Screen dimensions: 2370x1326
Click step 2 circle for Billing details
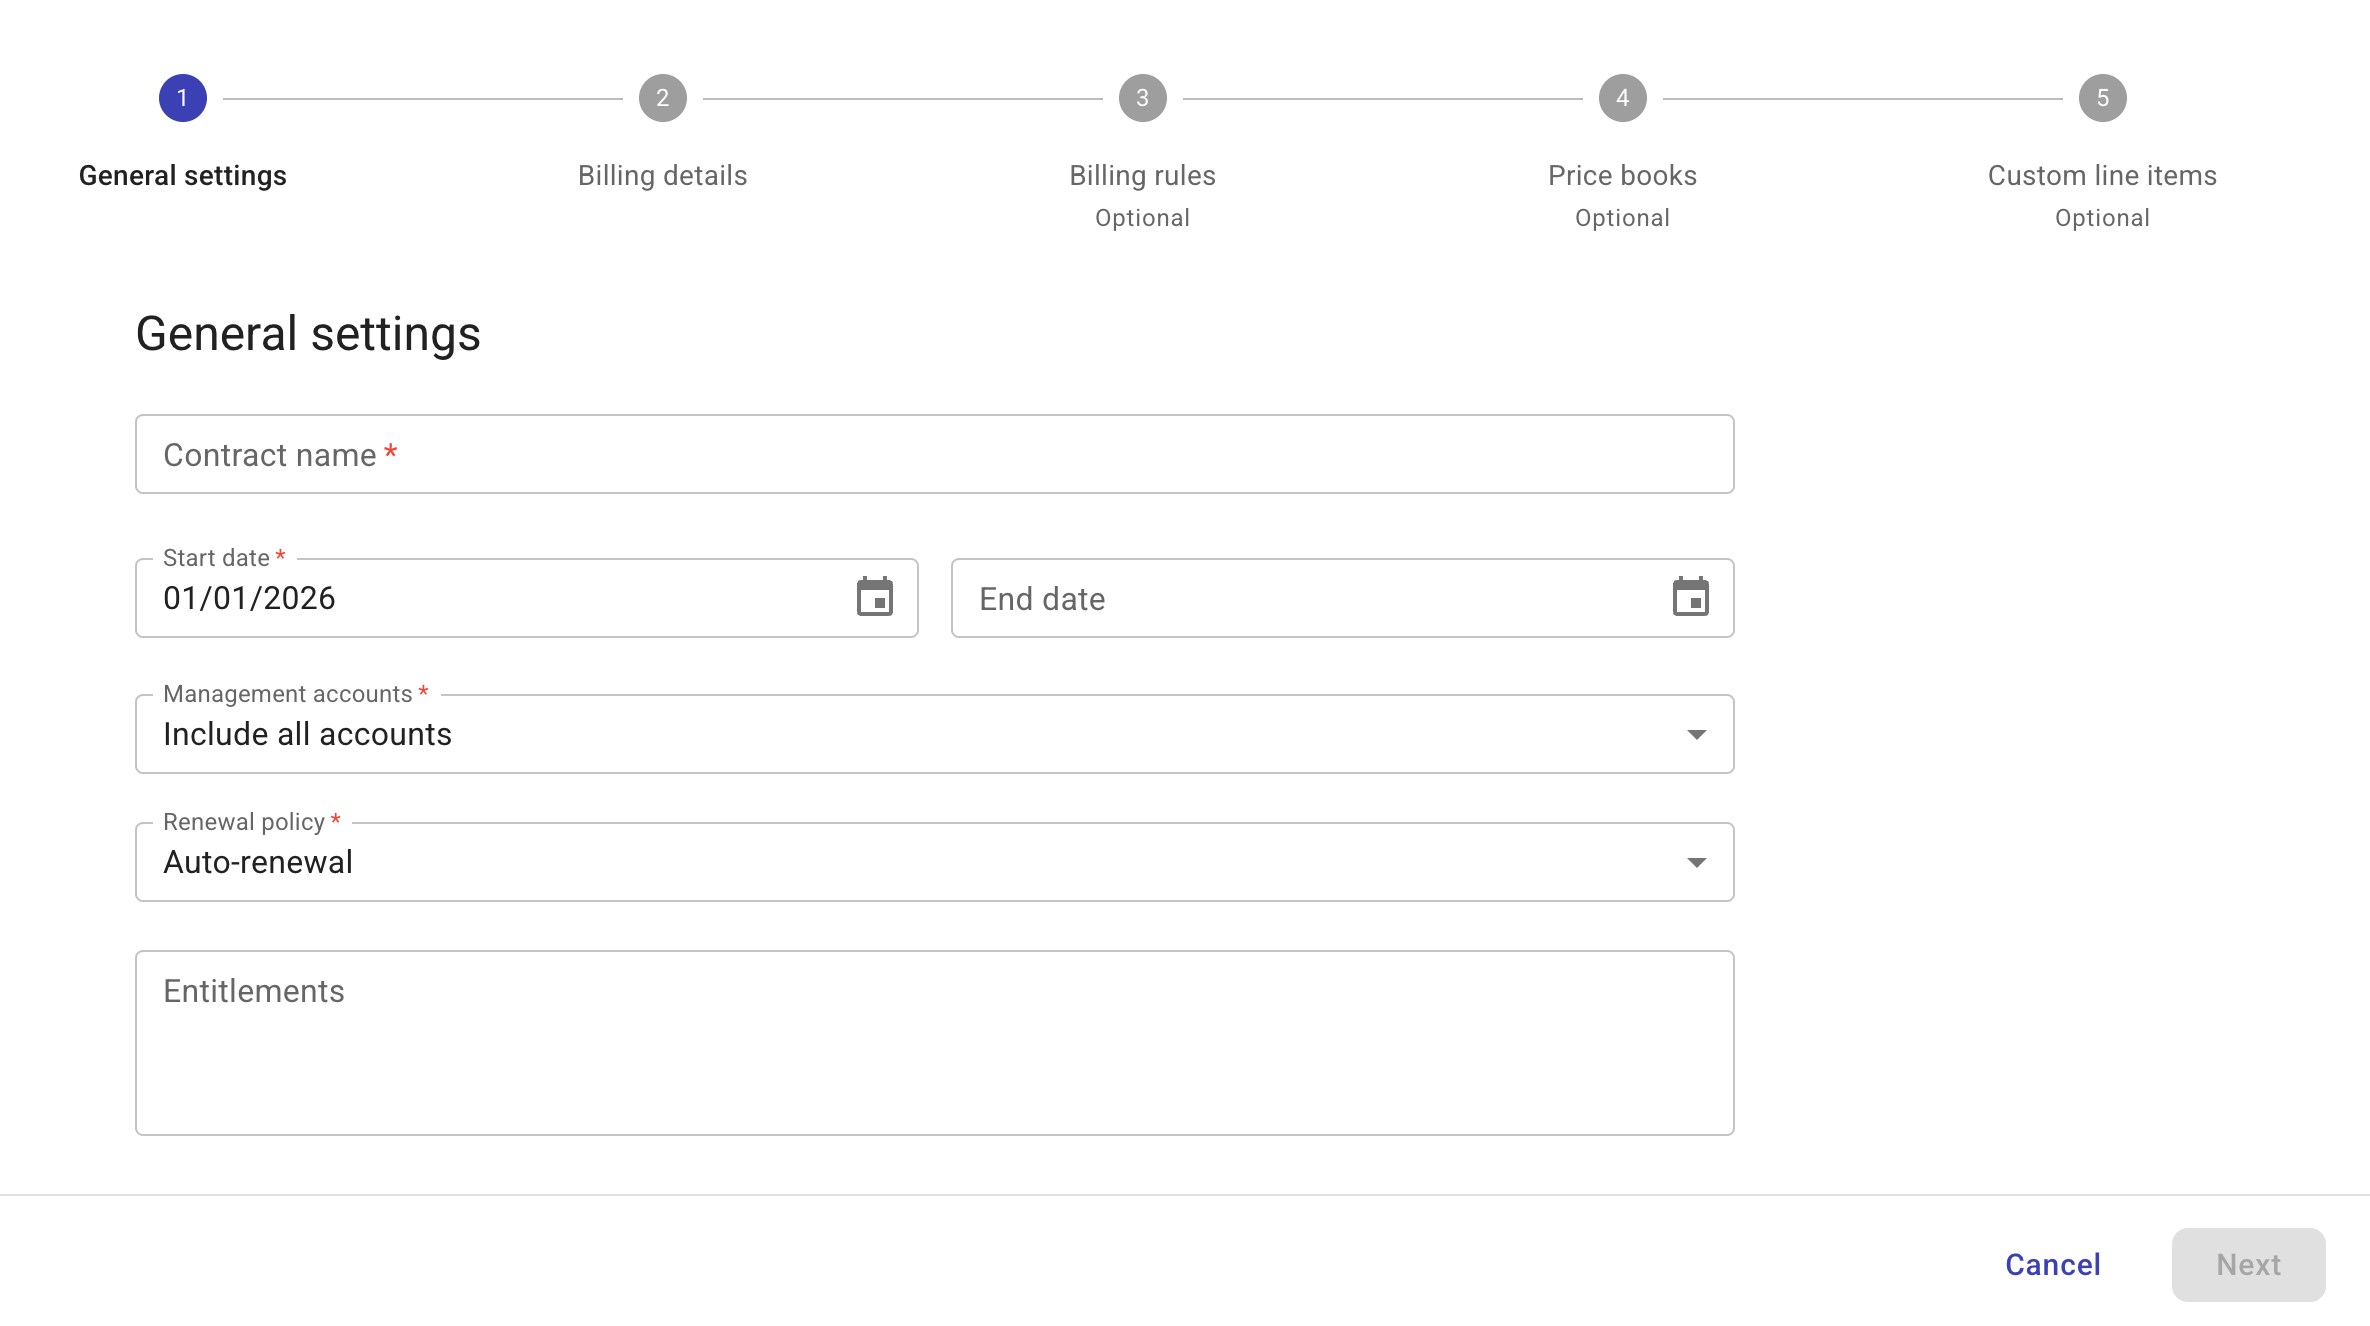[662, 97]
